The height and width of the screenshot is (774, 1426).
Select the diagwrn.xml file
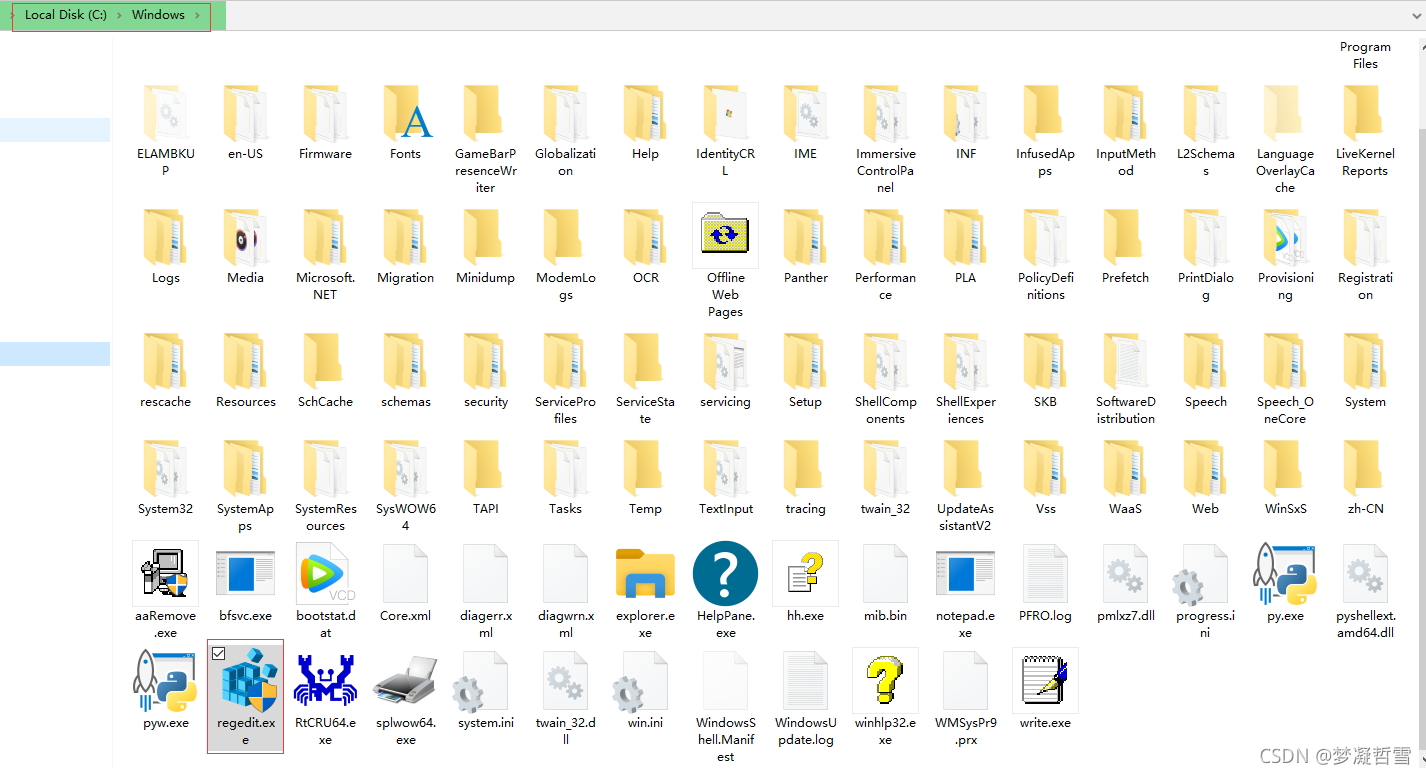click(565, 590)
